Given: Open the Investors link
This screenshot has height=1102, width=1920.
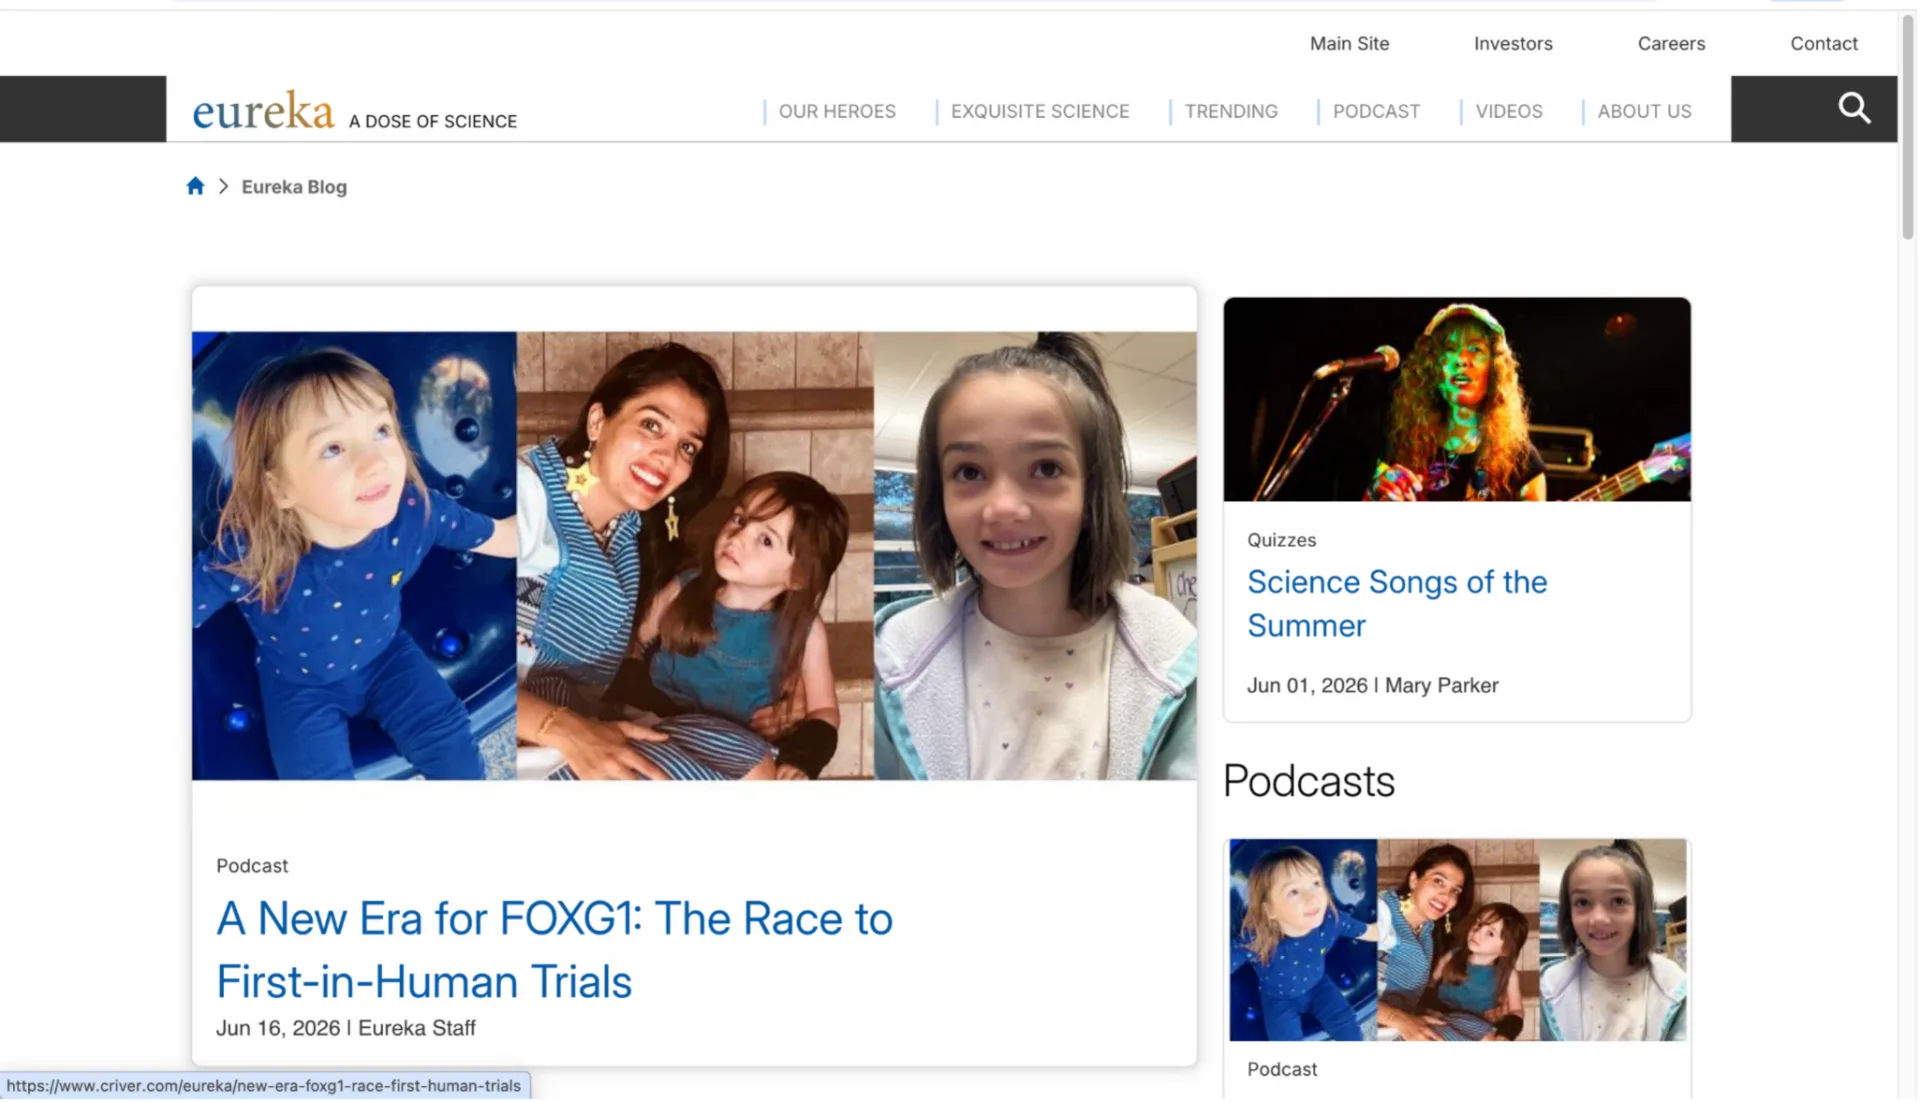Looking at the screenshot, I should pyautogui.click(x=1515, y=43).
